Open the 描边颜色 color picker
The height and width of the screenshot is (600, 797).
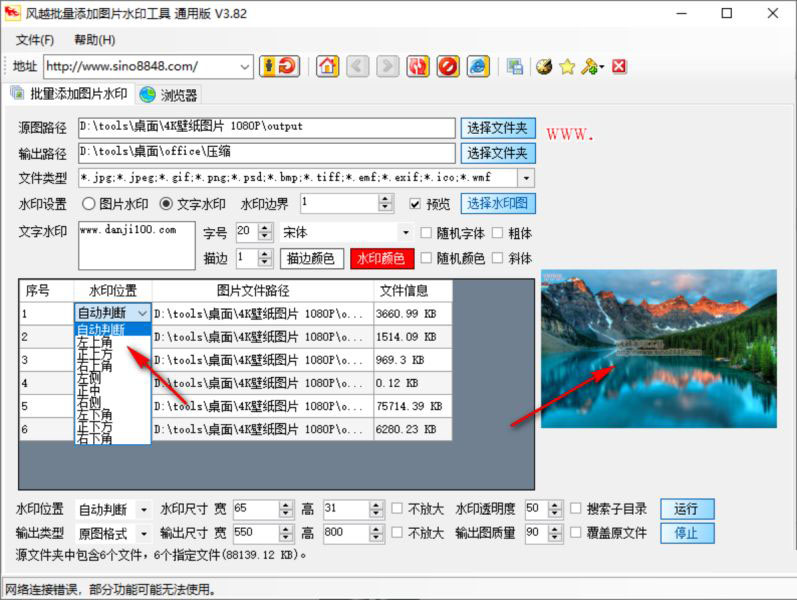click(312, 259)
